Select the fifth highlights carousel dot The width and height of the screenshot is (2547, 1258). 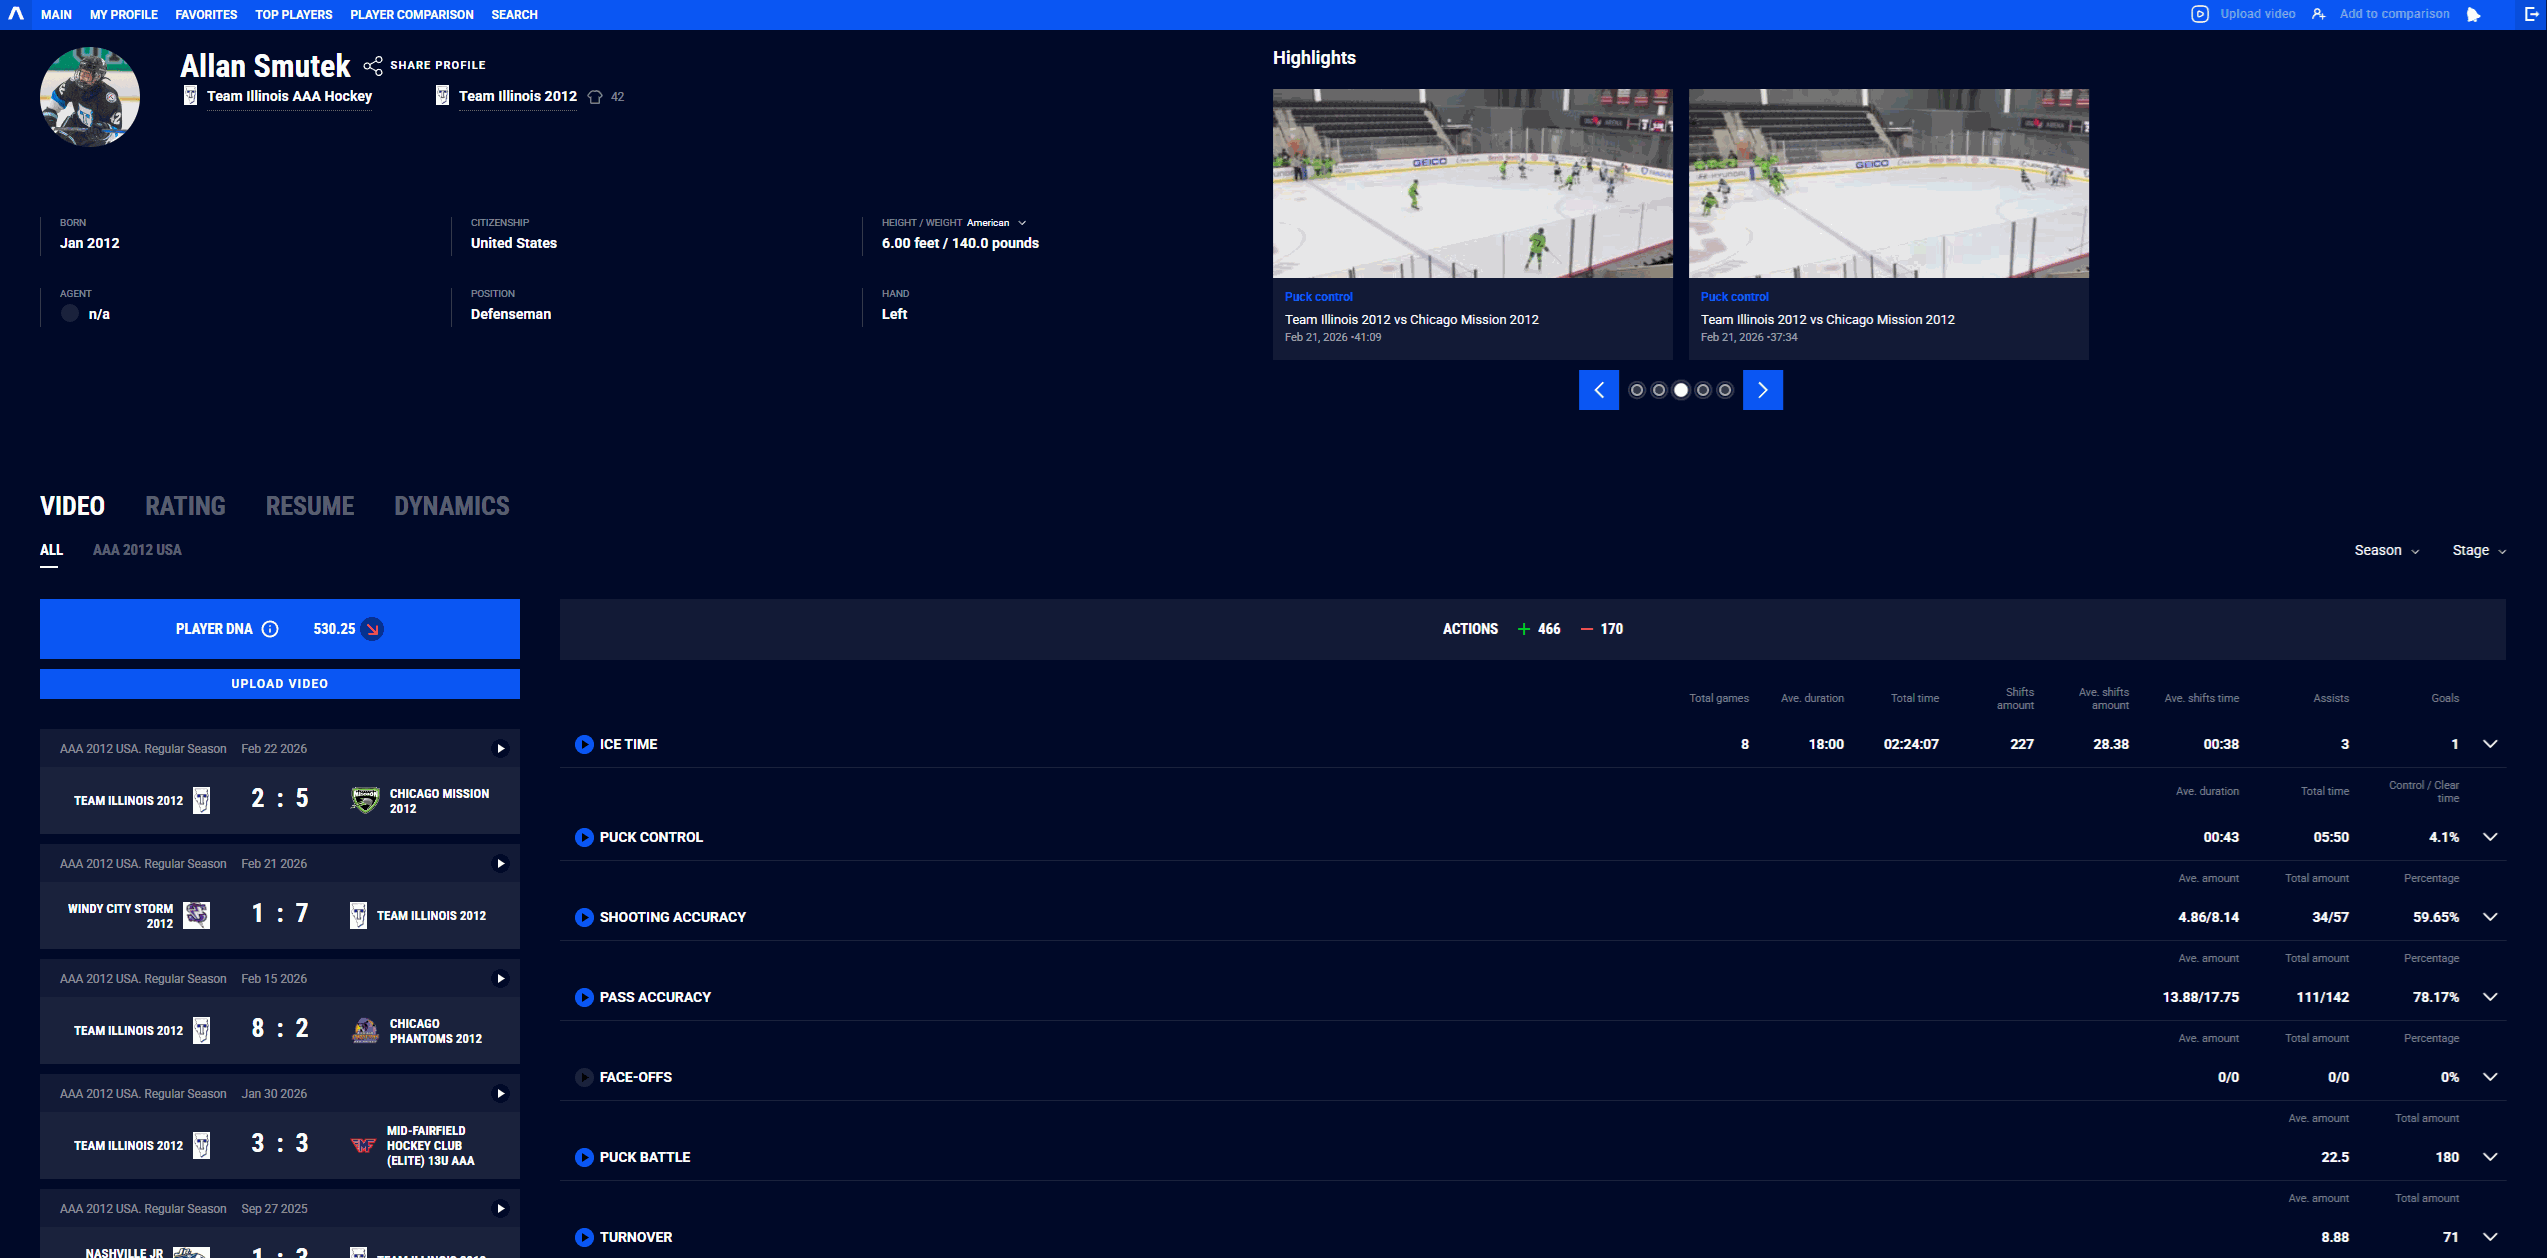[x=1725, y=390]
